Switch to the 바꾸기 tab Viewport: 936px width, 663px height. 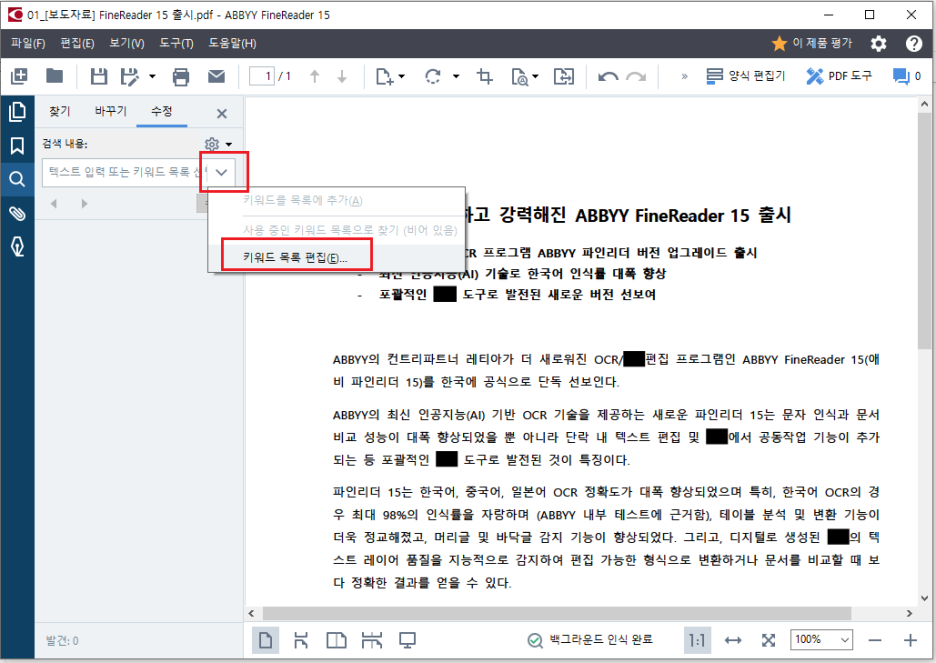[111, 112]
